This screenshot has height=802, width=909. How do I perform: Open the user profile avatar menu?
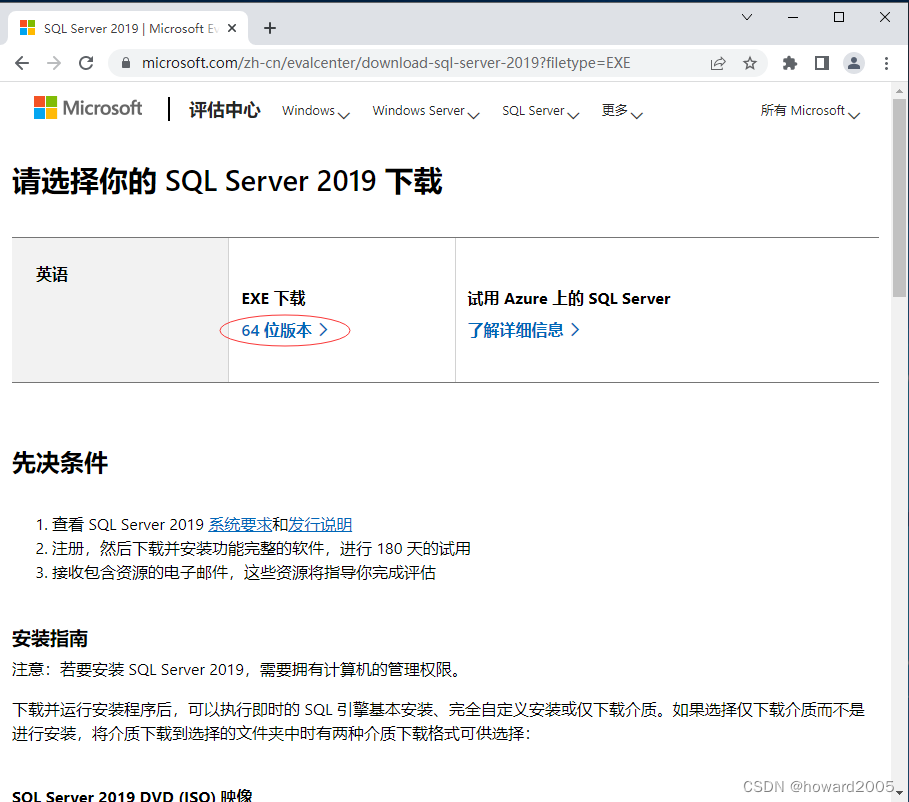(854, 63)
